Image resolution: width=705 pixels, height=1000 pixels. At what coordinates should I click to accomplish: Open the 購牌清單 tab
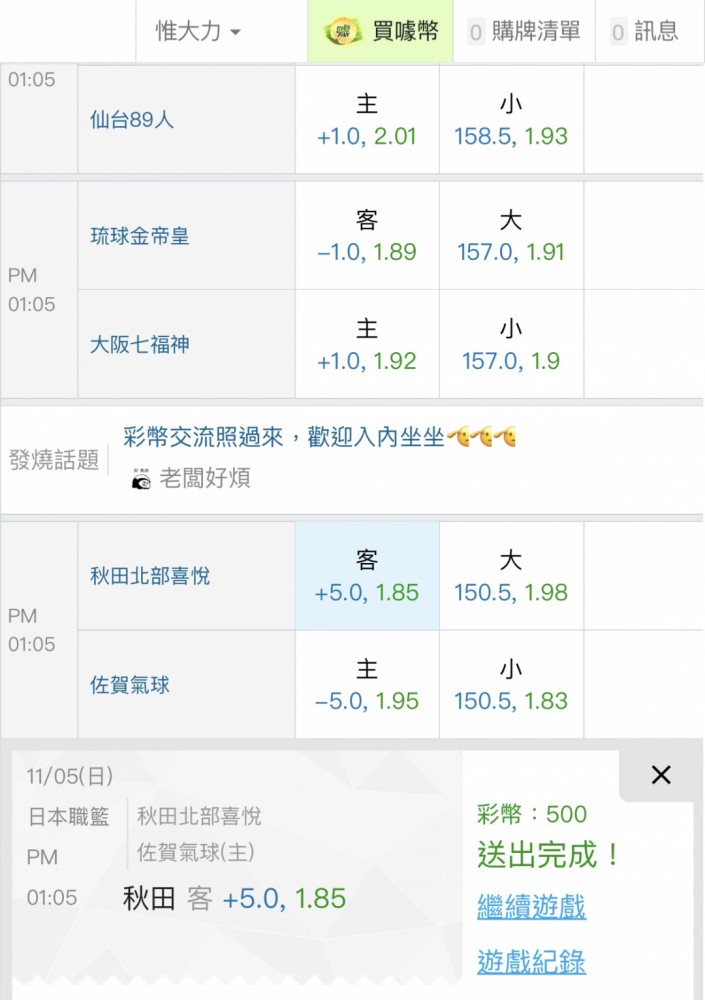[x=524, y=32]
